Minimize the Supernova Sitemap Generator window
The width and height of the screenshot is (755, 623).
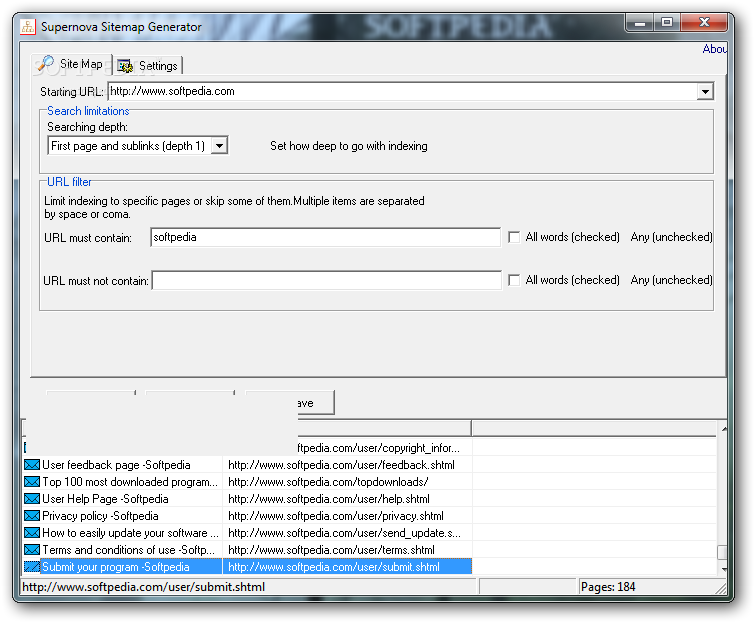(x=640, y=22)
